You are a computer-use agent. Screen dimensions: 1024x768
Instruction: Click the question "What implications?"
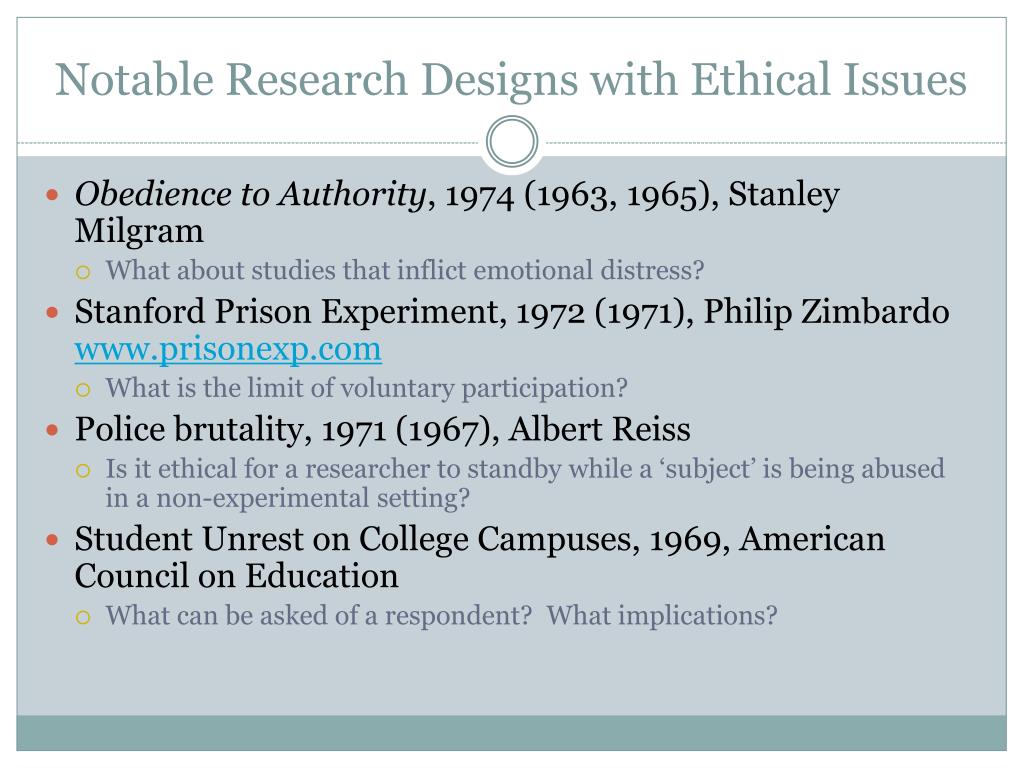(662, 615)
